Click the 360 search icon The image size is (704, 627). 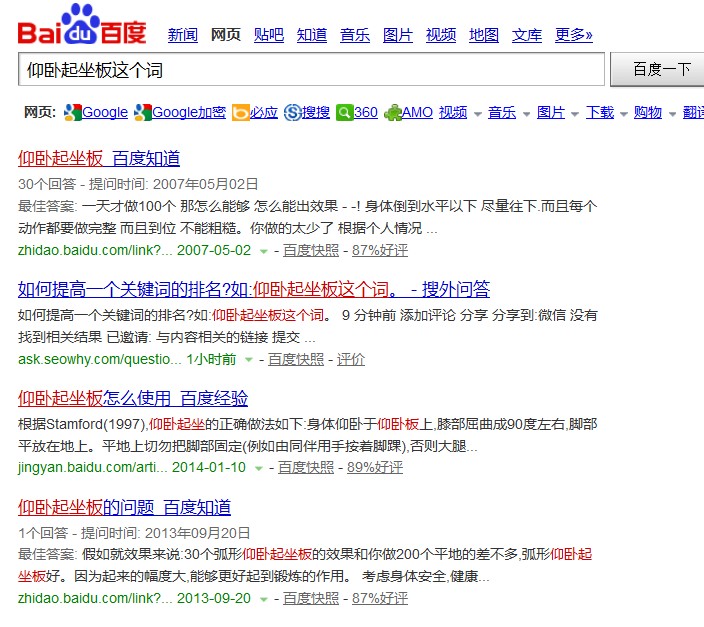pyautogui.click(x=345, y=113)
